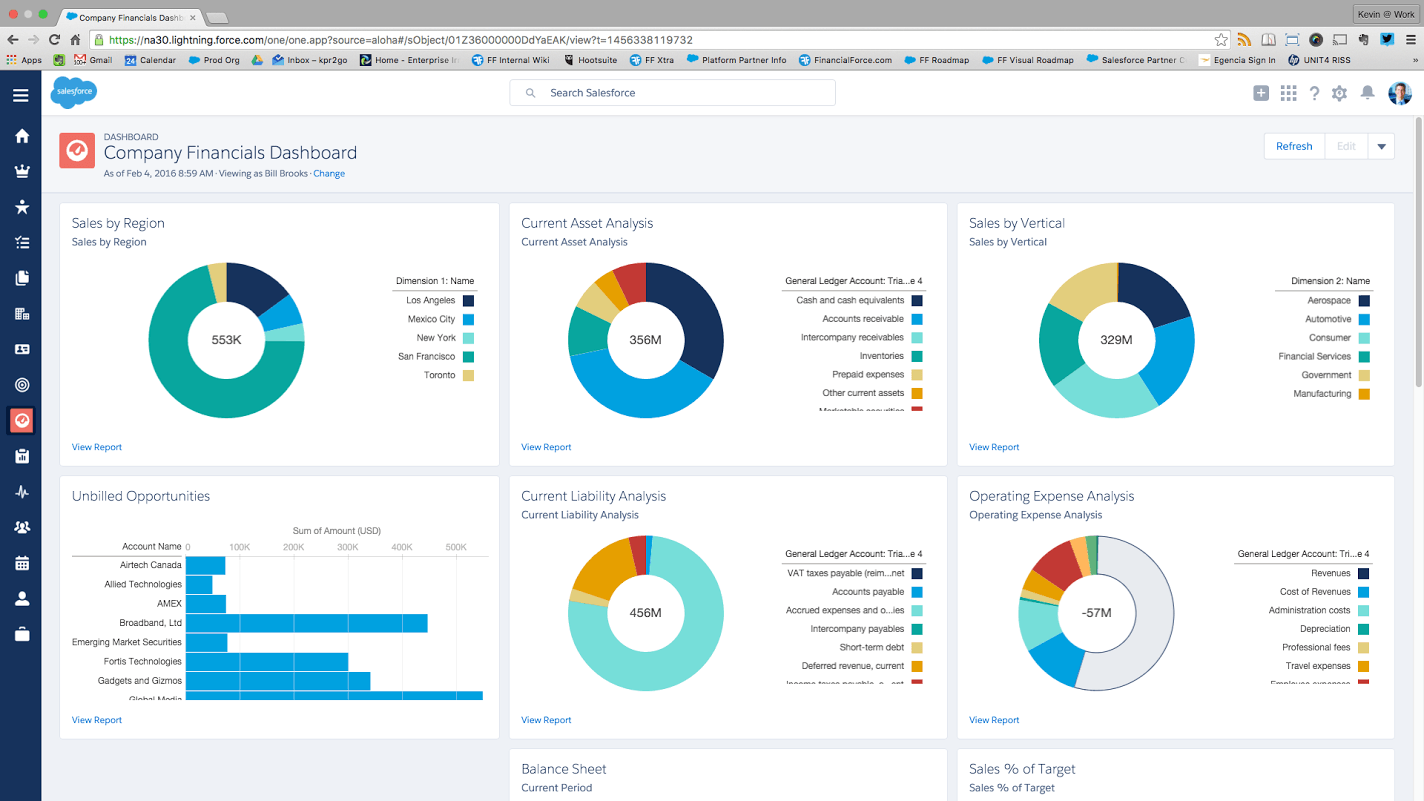The height and width of the screenshot is (801, 1424).
Task: Open the user profile avatar menu
Action: tap(1399, 92)
